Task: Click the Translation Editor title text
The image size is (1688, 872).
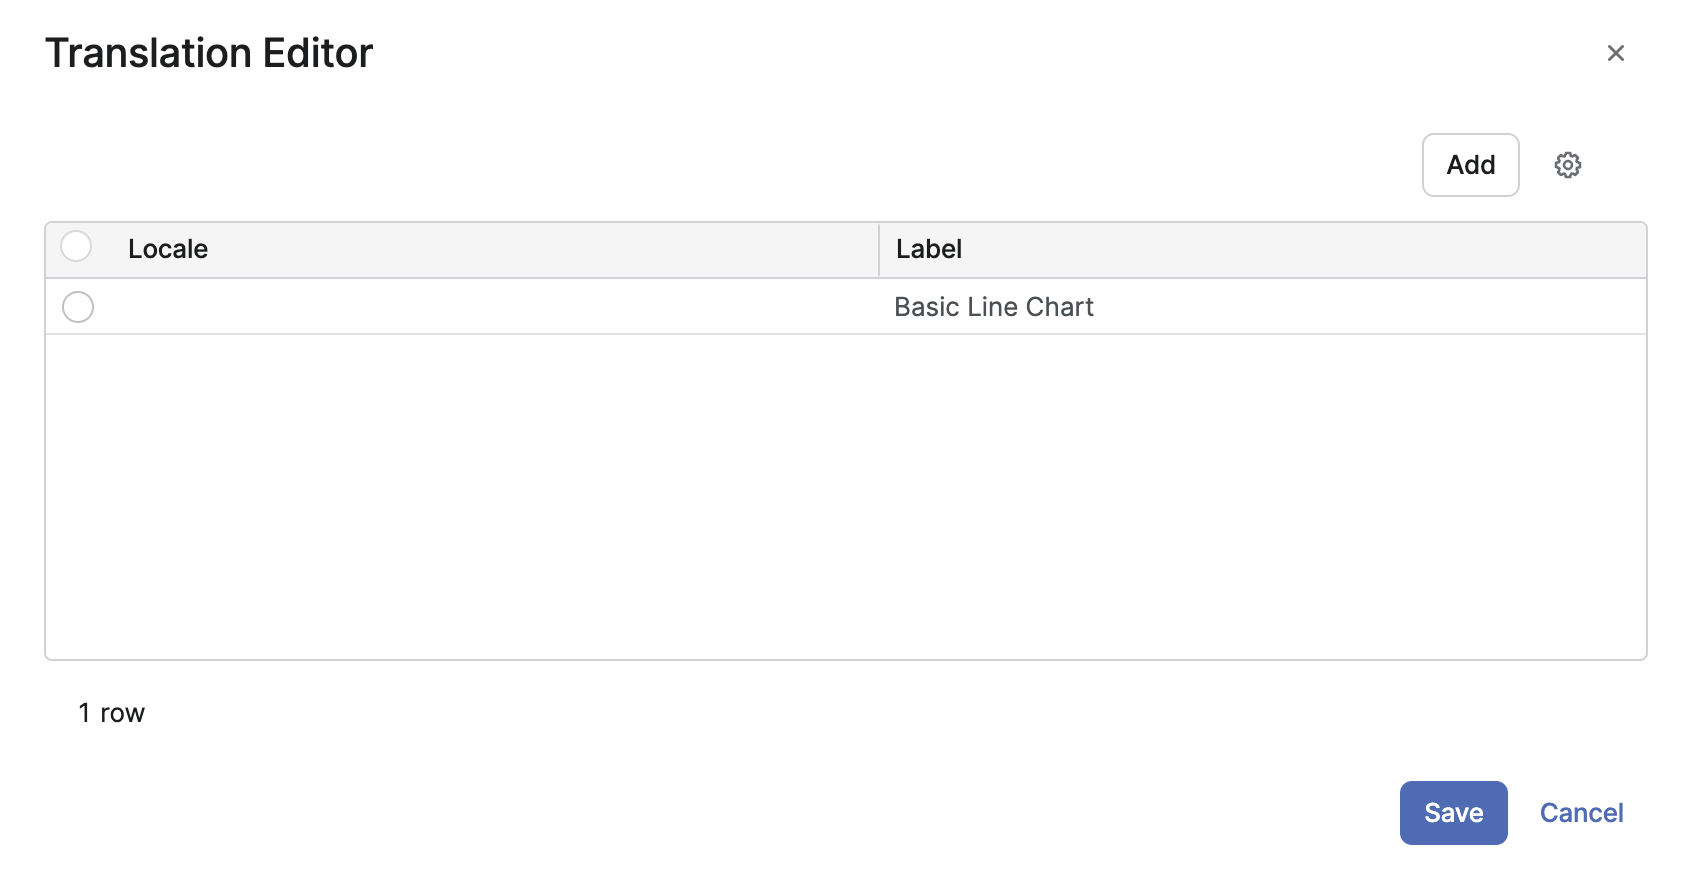Action: click(x=209, y=53)
